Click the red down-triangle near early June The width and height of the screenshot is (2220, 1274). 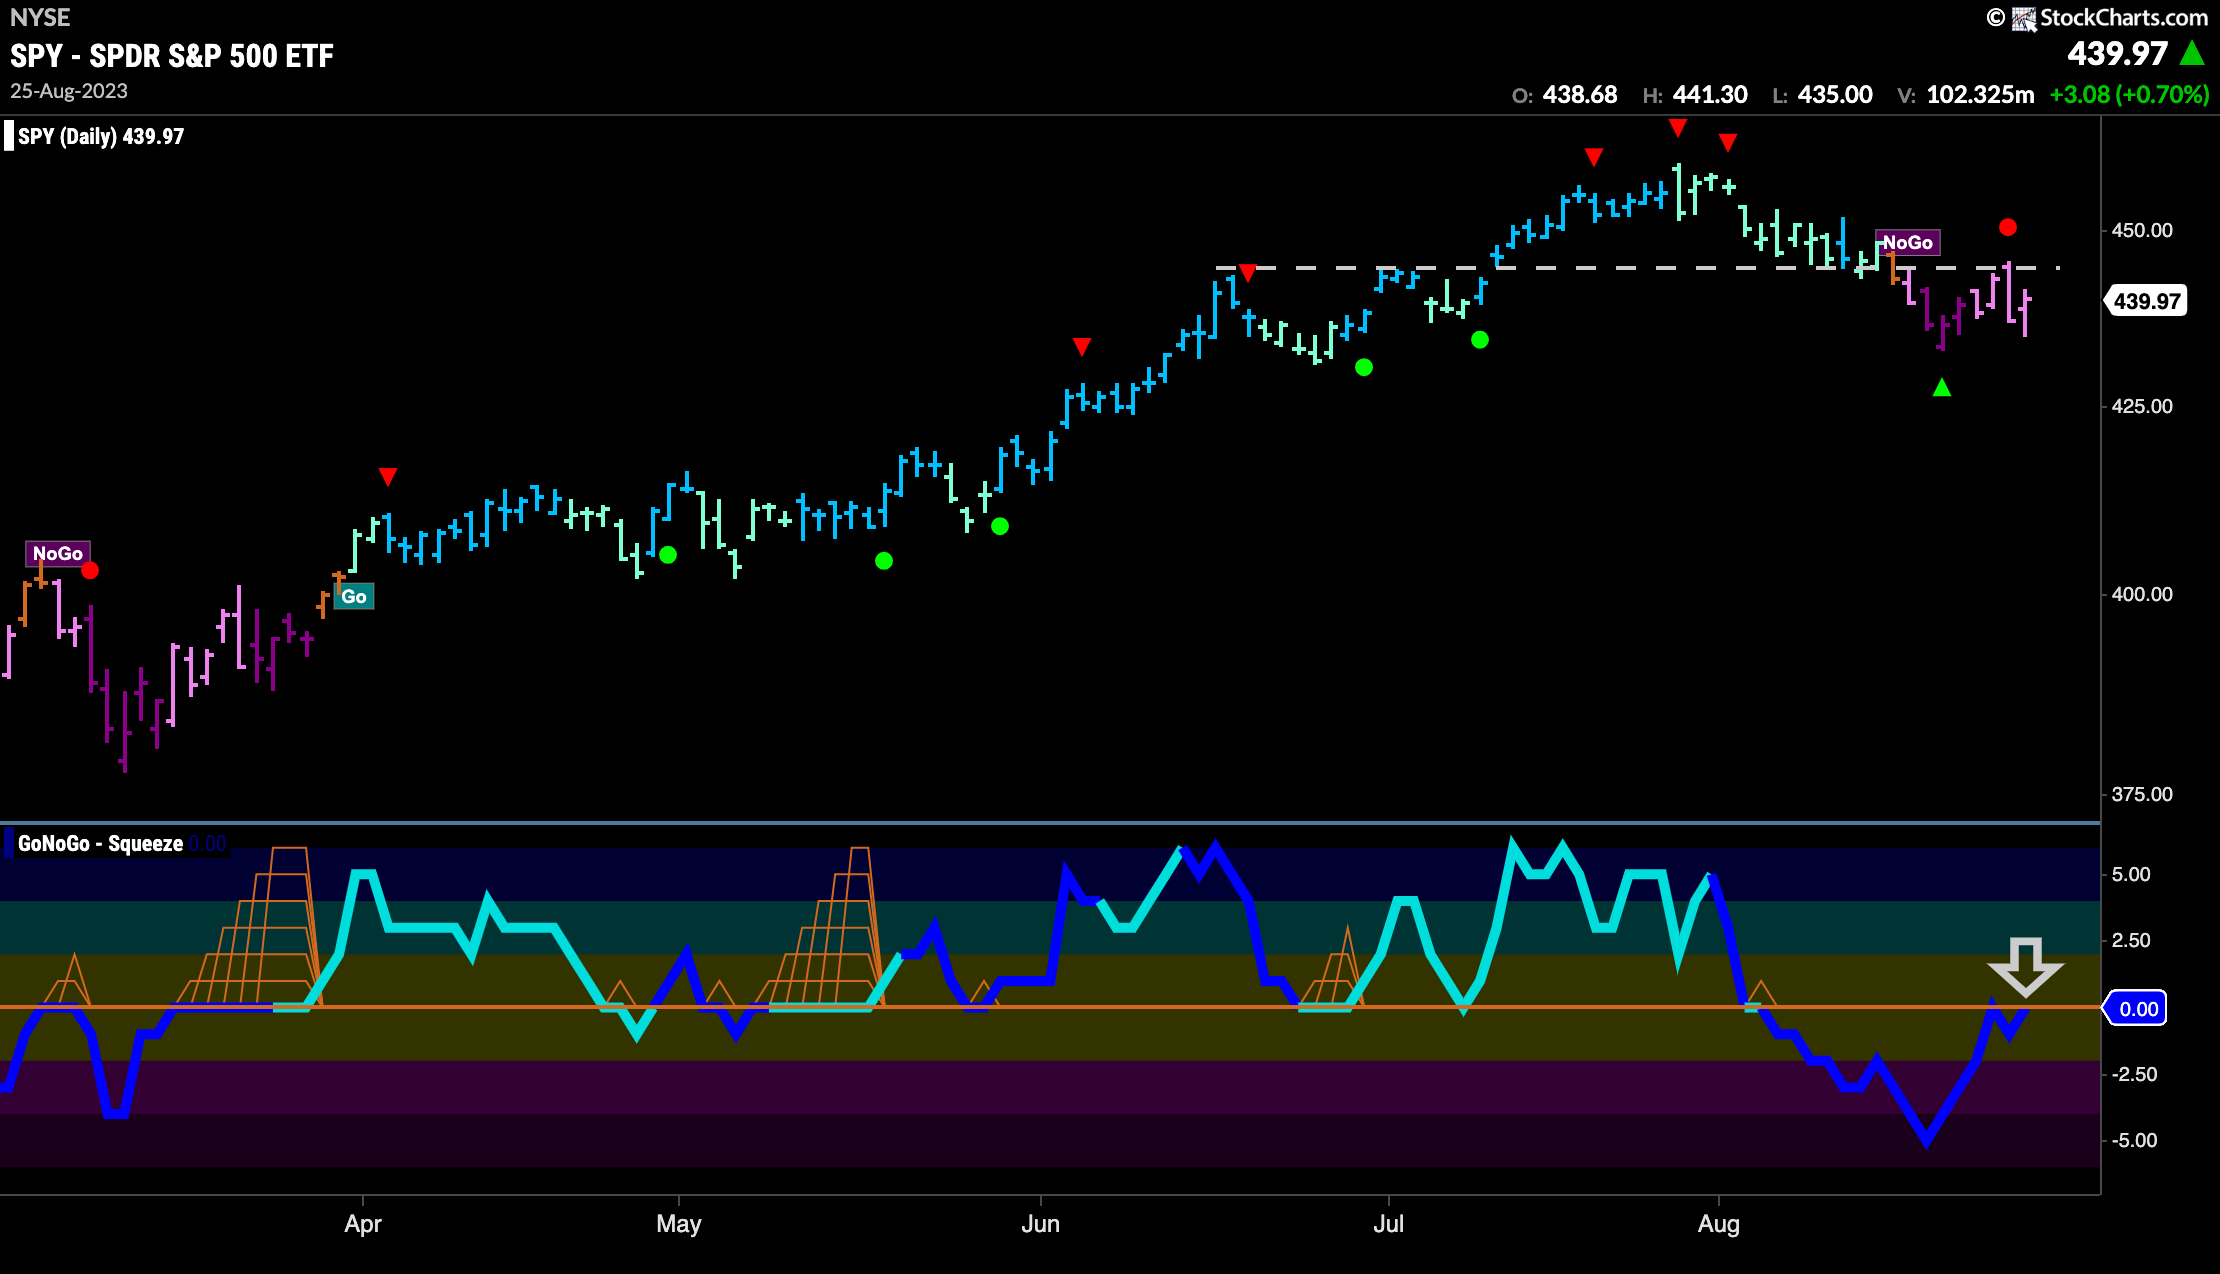(x=1082, y=346)
